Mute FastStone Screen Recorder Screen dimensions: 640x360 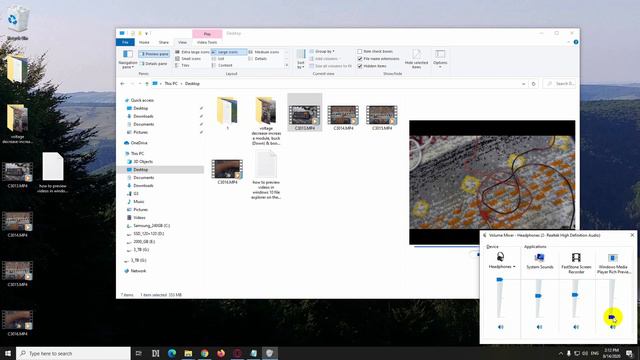click(576, 327)
